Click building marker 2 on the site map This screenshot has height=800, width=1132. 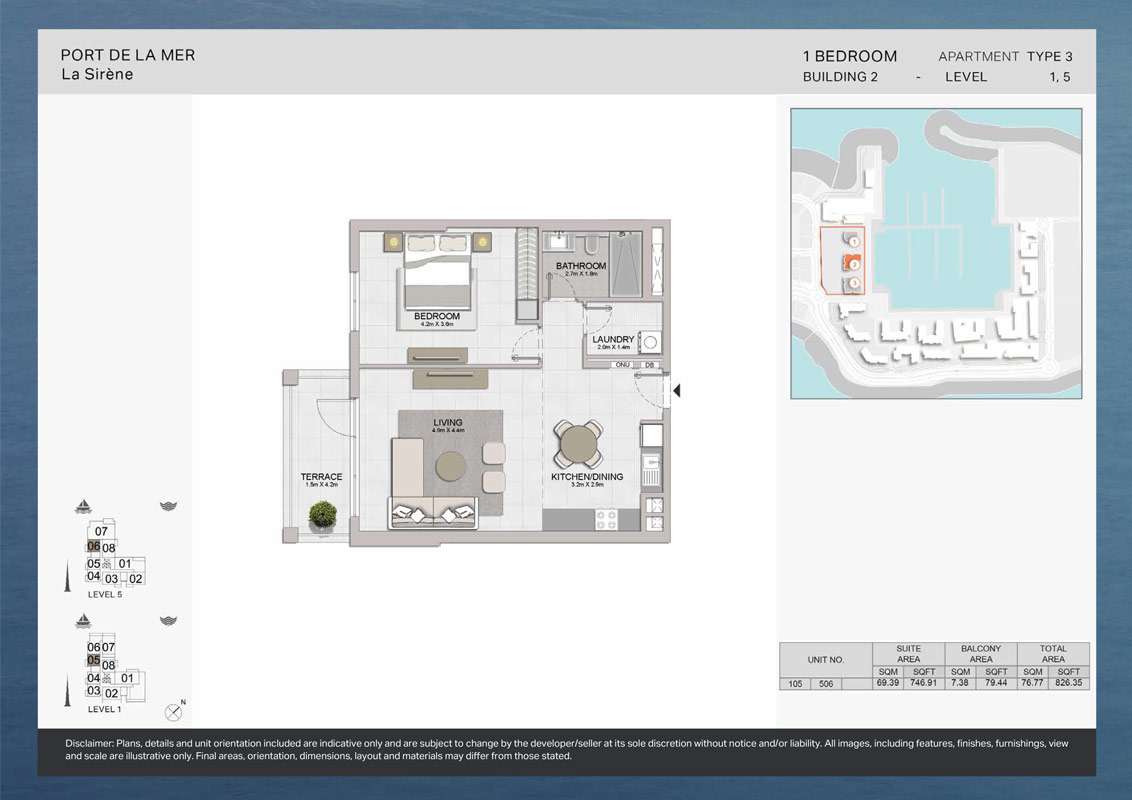(x=853, y=264)
